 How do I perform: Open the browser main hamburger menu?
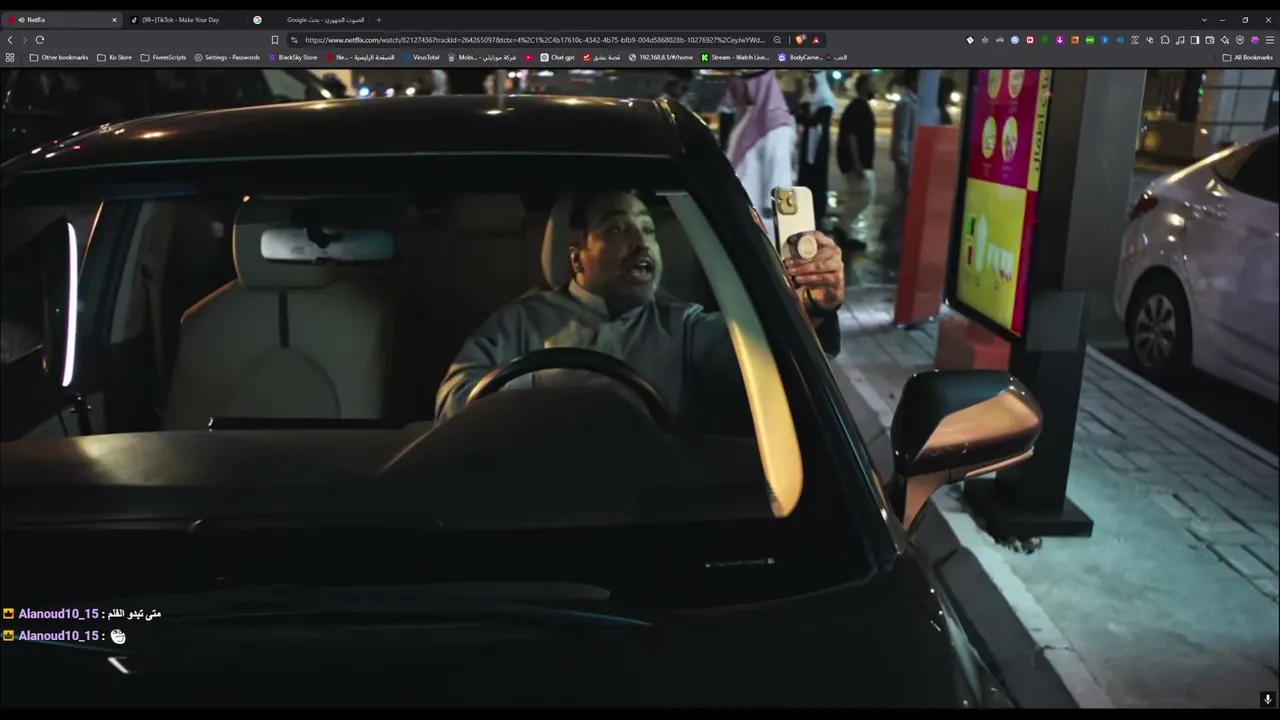(1270, 40)
